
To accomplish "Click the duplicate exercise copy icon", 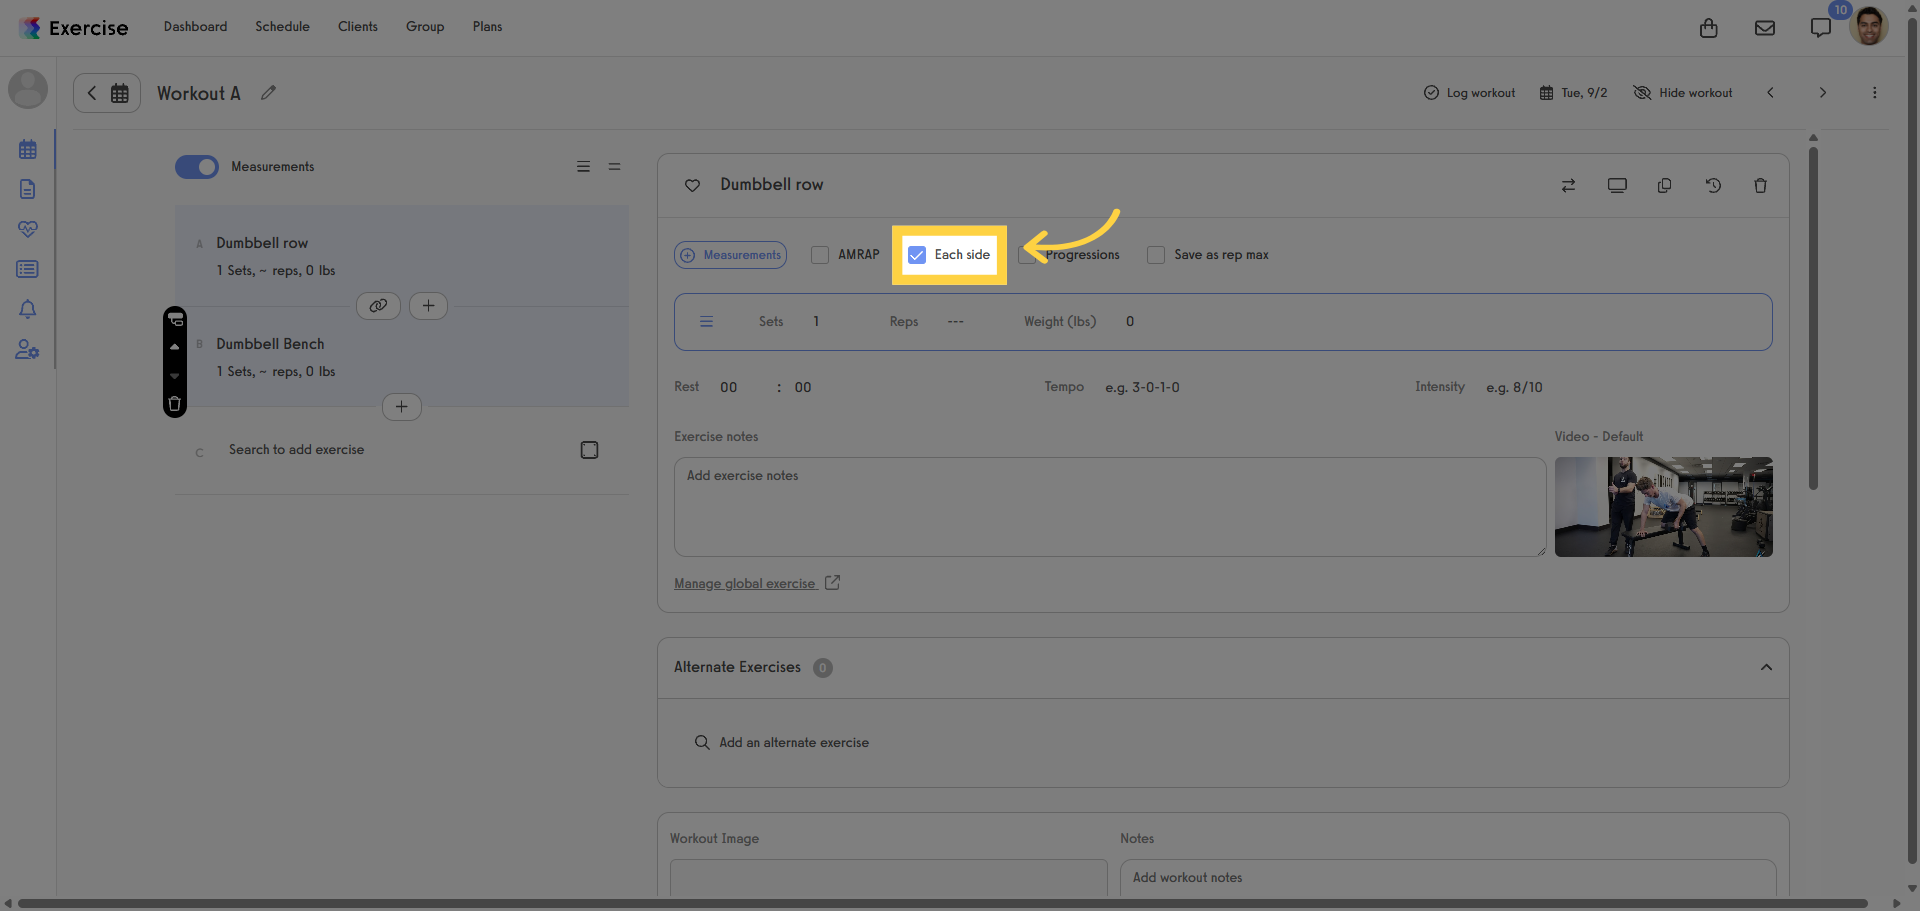I will coord(1664,185).
